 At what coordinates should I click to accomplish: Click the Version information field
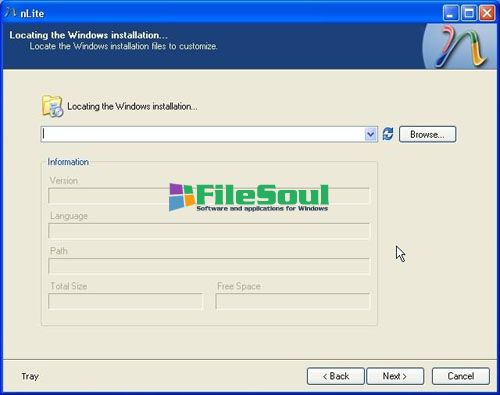point(209,196)
